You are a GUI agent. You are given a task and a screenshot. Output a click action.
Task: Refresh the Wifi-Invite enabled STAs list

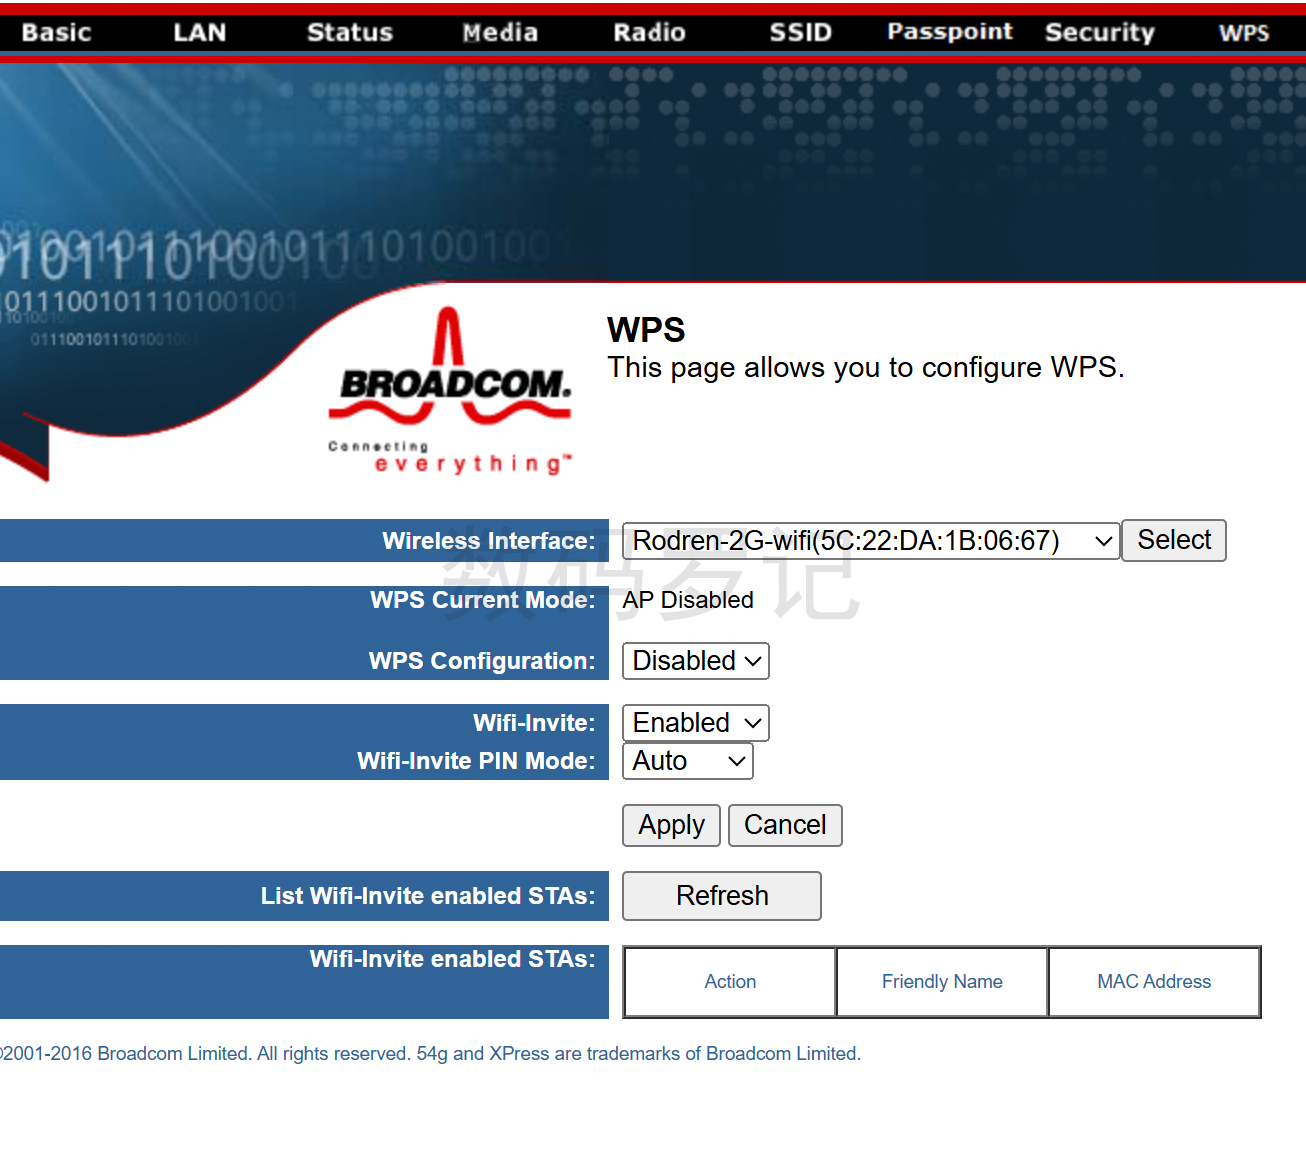(722, 896)
